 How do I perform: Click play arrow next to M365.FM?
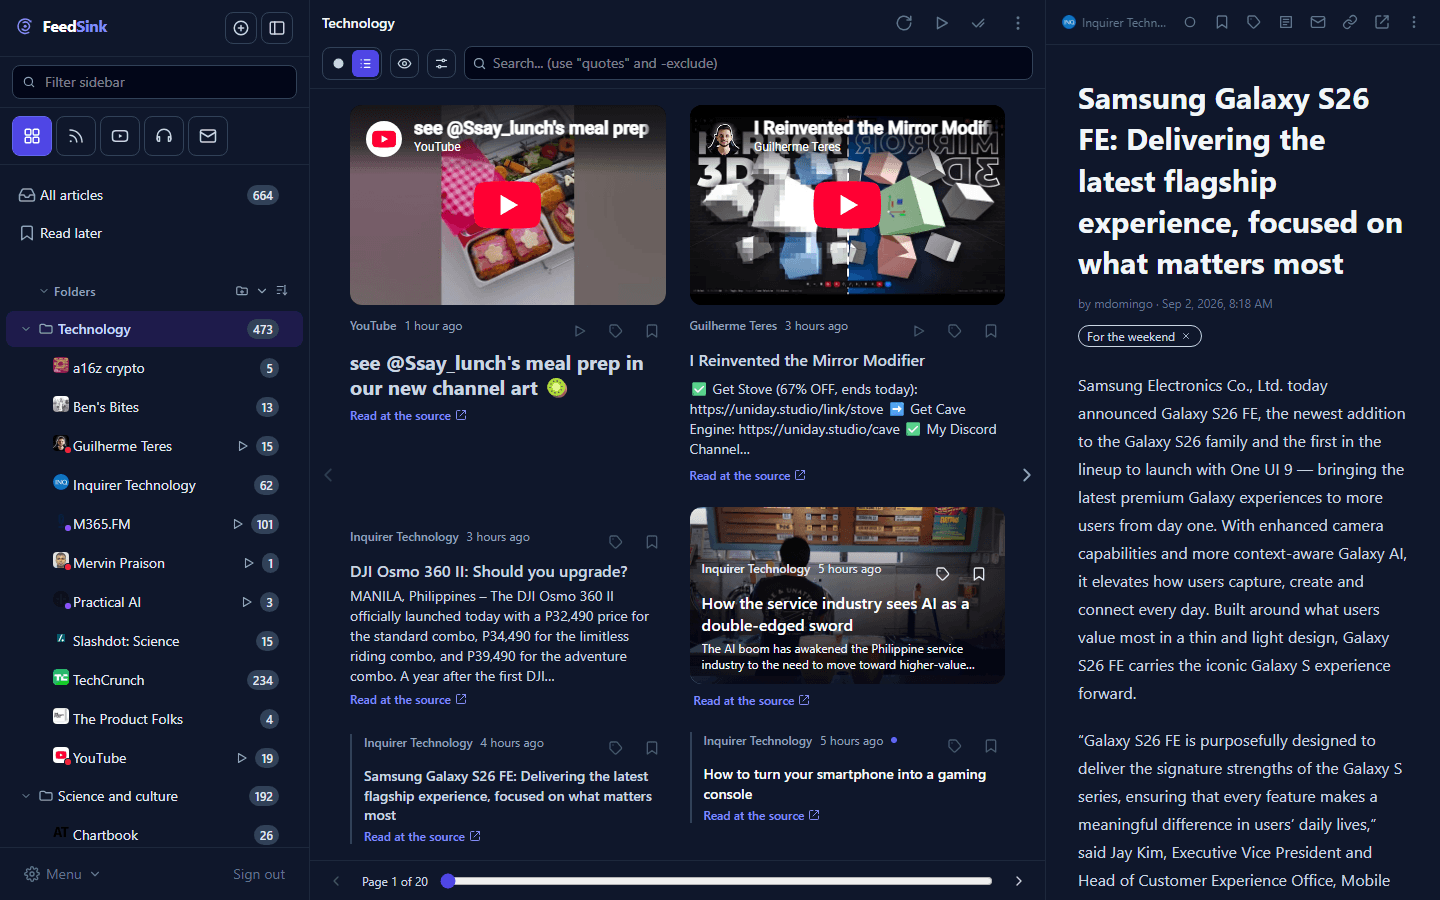coord(238,524)
